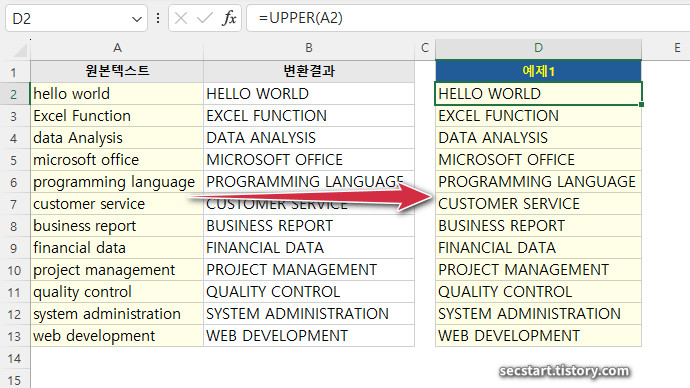Viewport: 690px width, 388px height.
Task: Click cell A4 'data Analysis'
Action: [x=117, y=138]
